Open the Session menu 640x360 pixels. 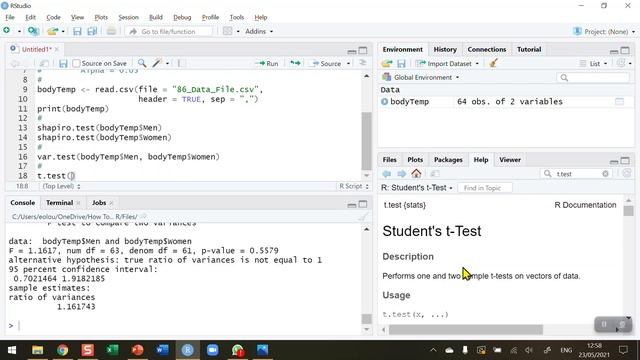pos(129,17)
